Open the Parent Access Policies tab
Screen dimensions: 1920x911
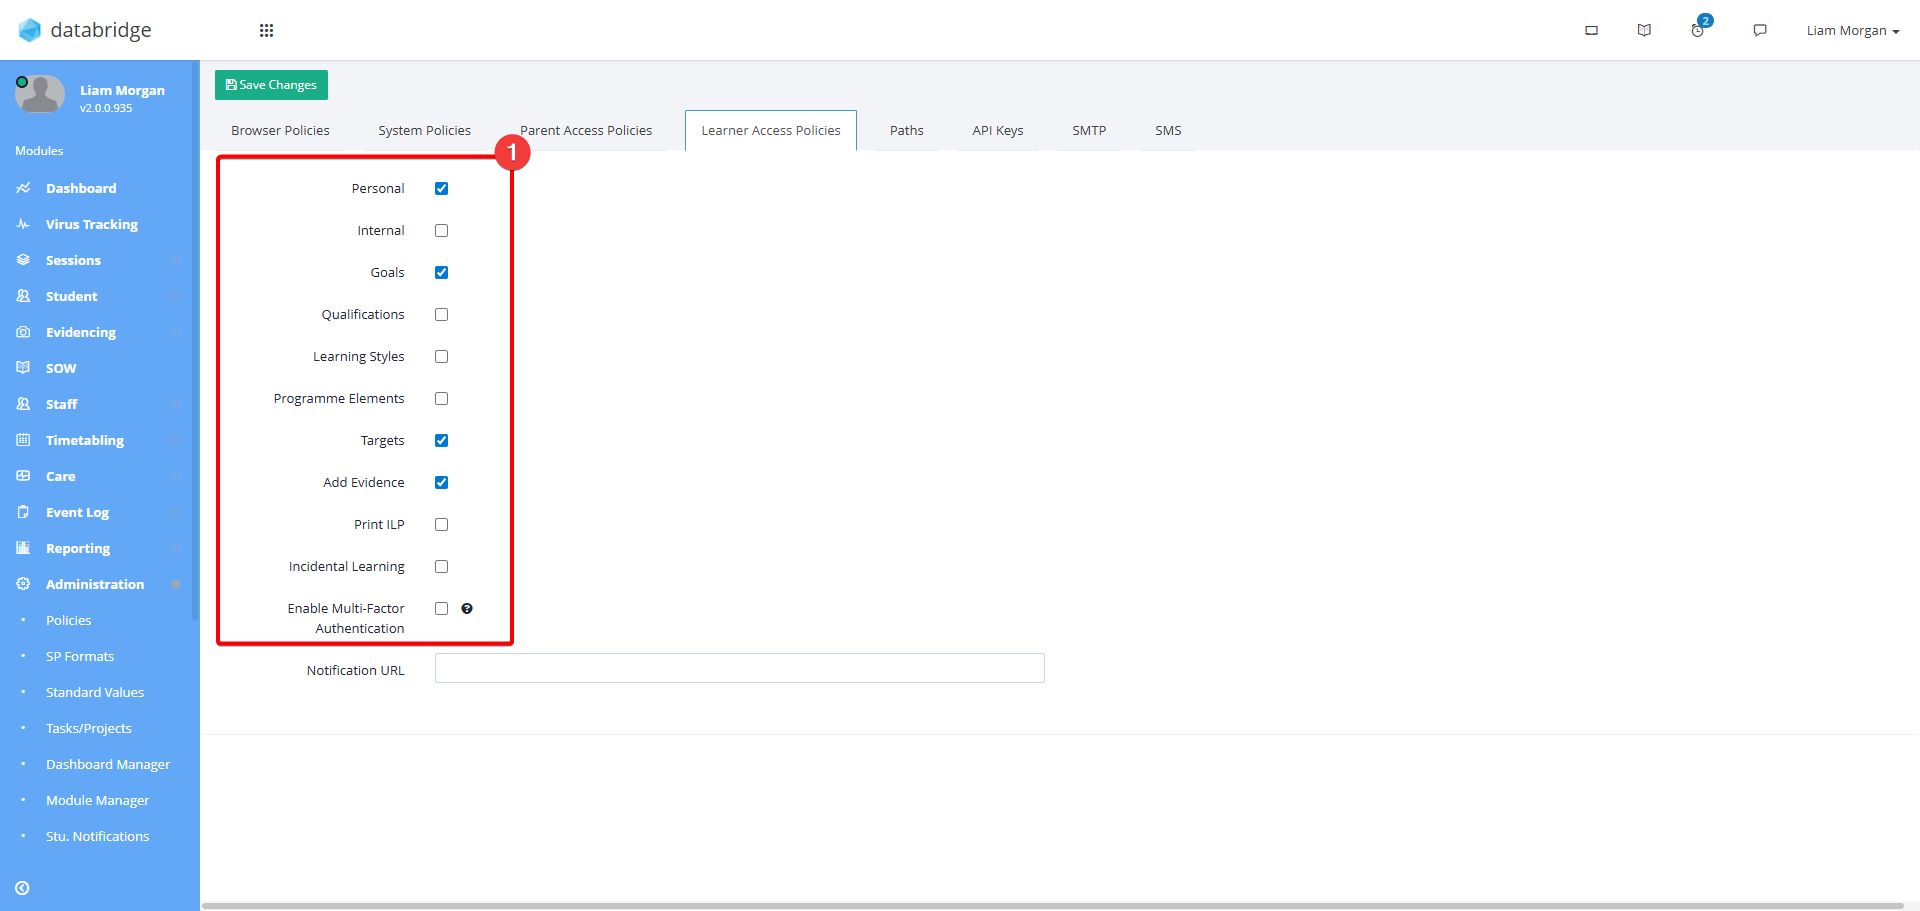tap(586, 130)
